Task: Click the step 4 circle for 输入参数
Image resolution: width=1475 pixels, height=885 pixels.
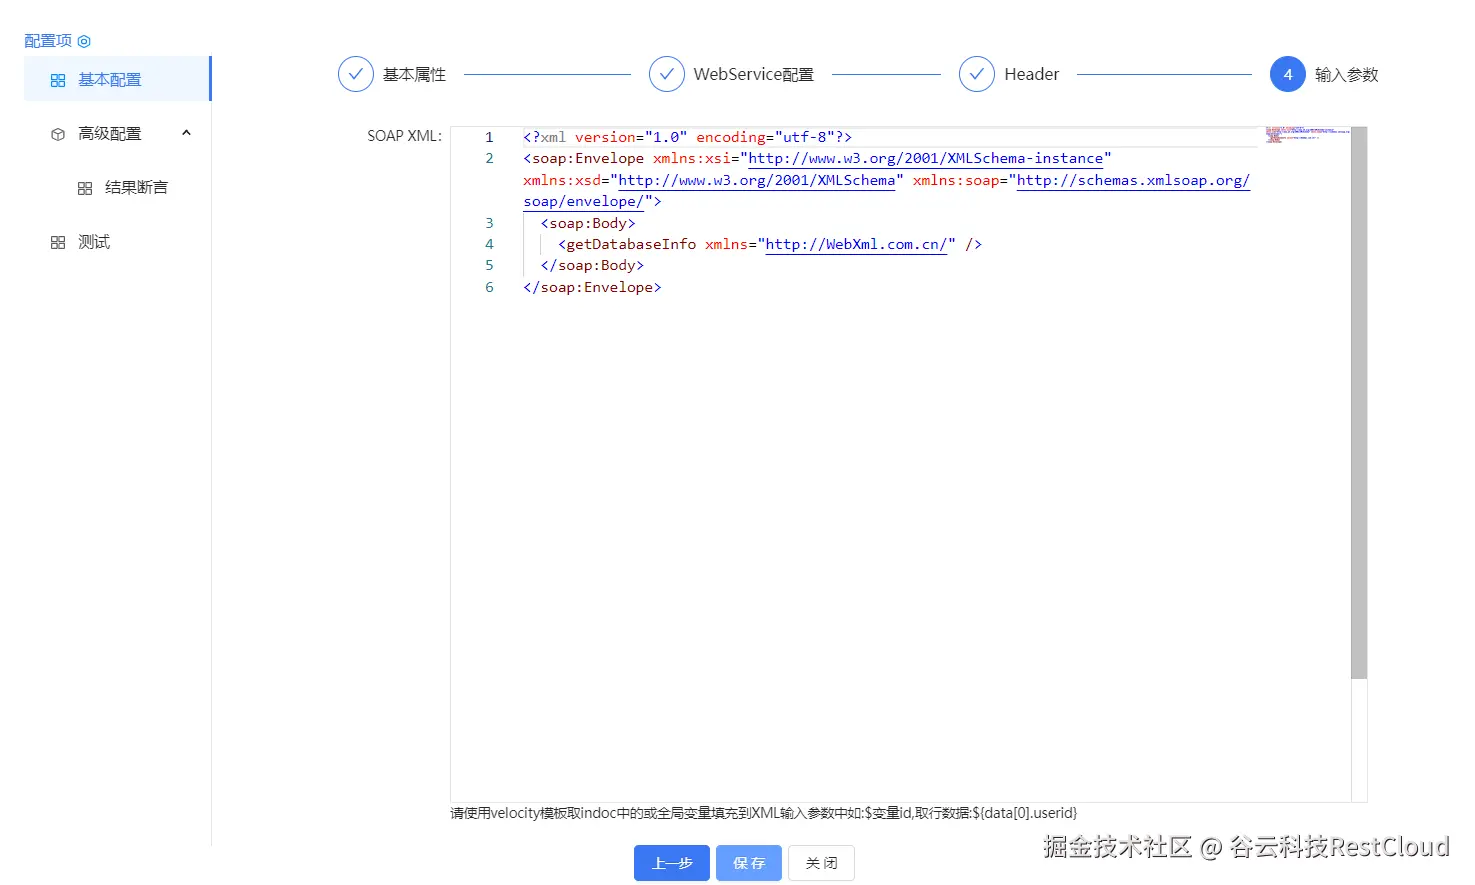Action: pos(1287,74)
